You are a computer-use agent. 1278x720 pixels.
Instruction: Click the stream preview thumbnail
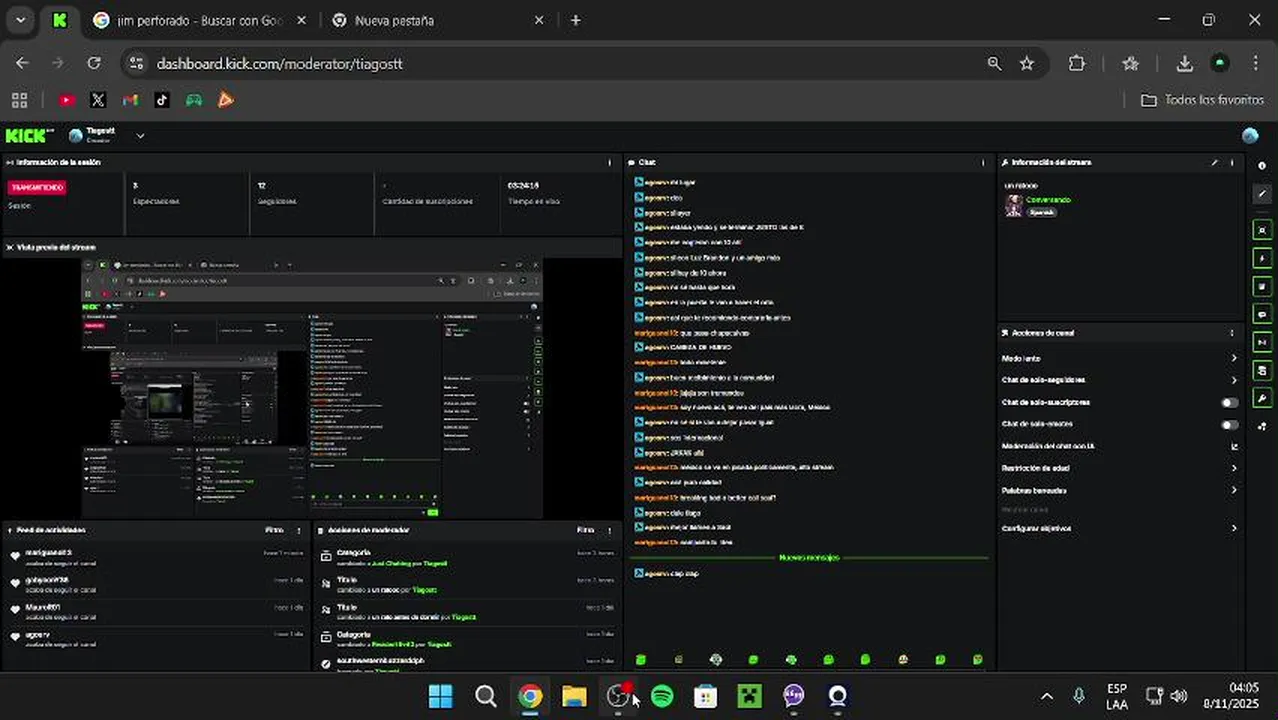311,388
